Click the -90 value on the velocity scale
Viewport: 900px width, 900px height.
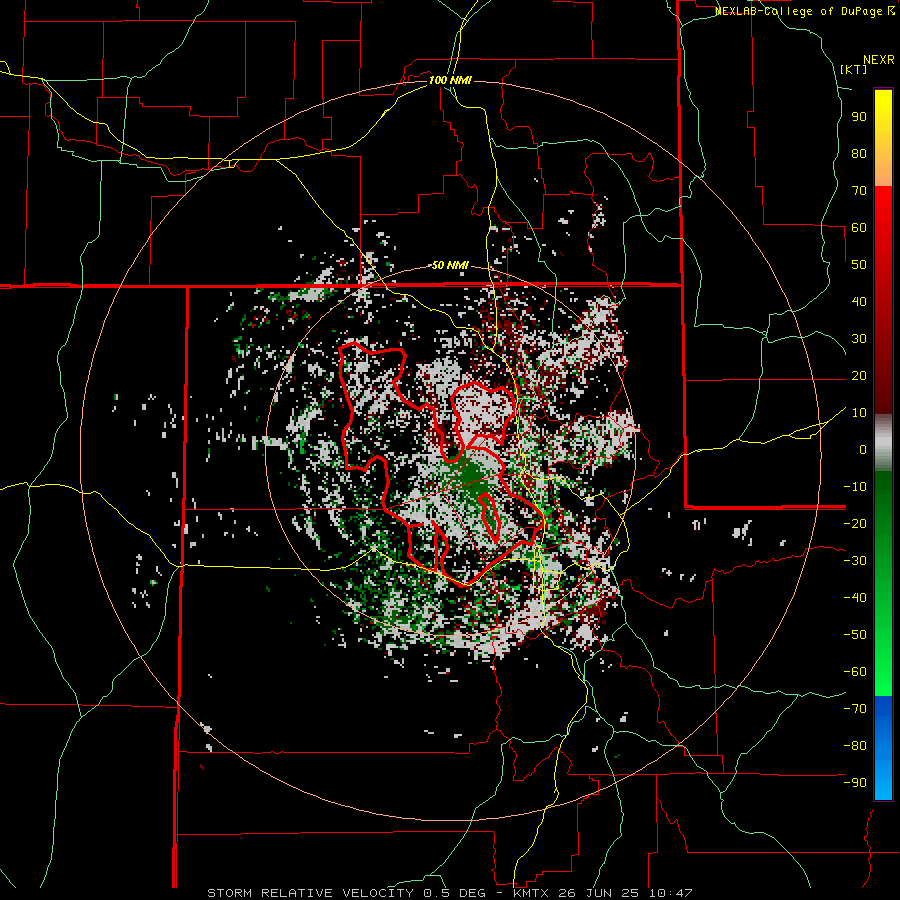855,783
